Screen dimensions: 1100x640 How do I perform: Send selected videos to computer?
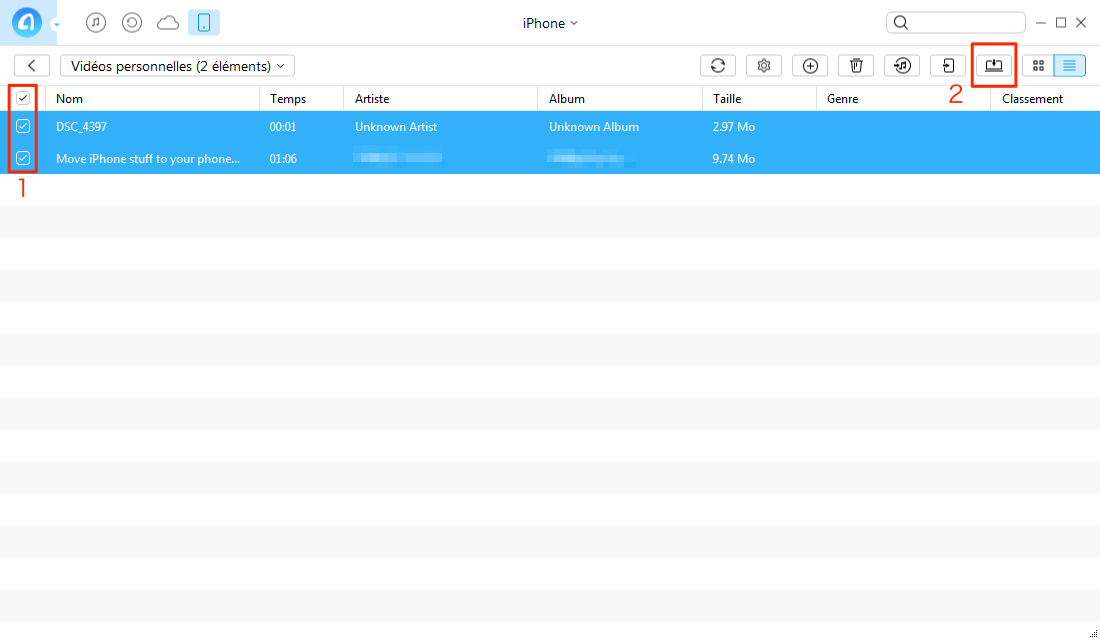pyautogui.click(x=994, y=65)
